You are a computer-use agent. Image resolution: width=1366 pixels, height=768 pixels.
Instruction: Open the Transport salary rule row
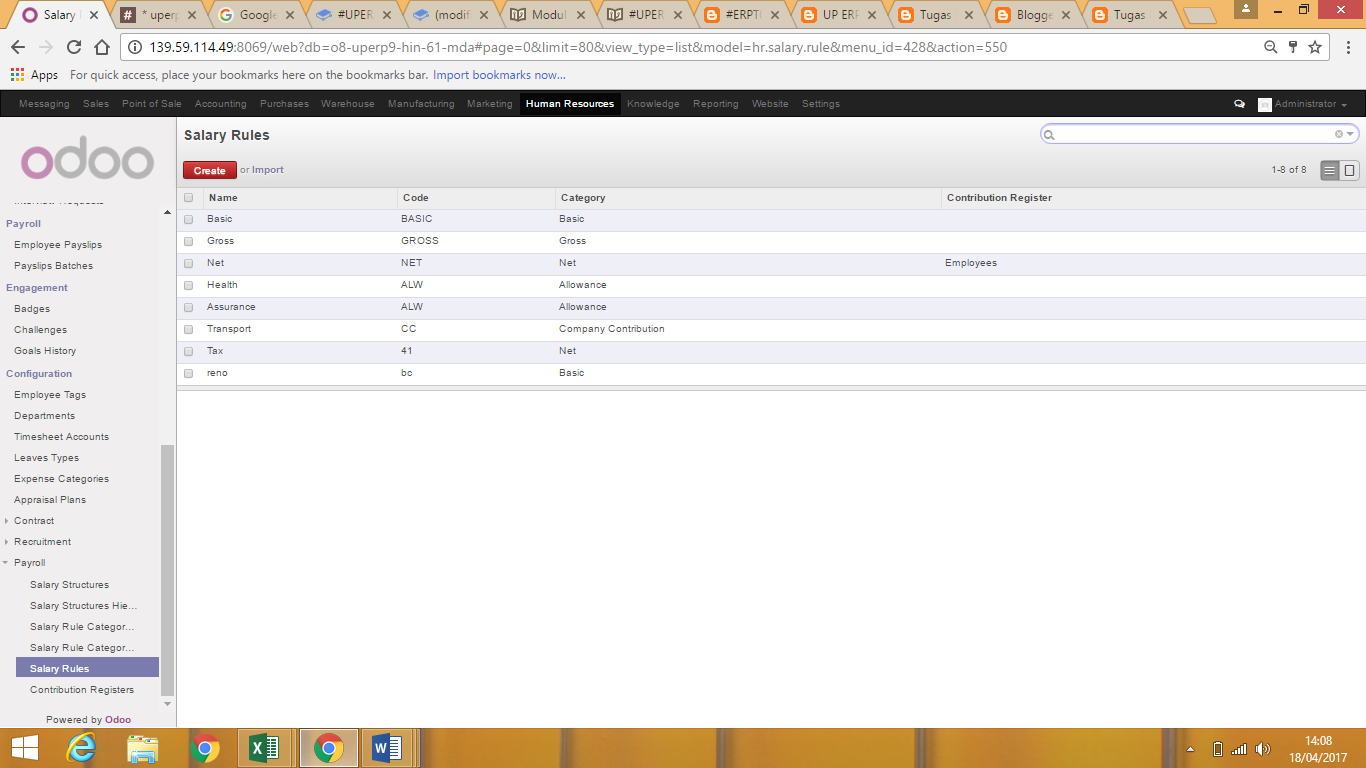(x=771, y=329)
